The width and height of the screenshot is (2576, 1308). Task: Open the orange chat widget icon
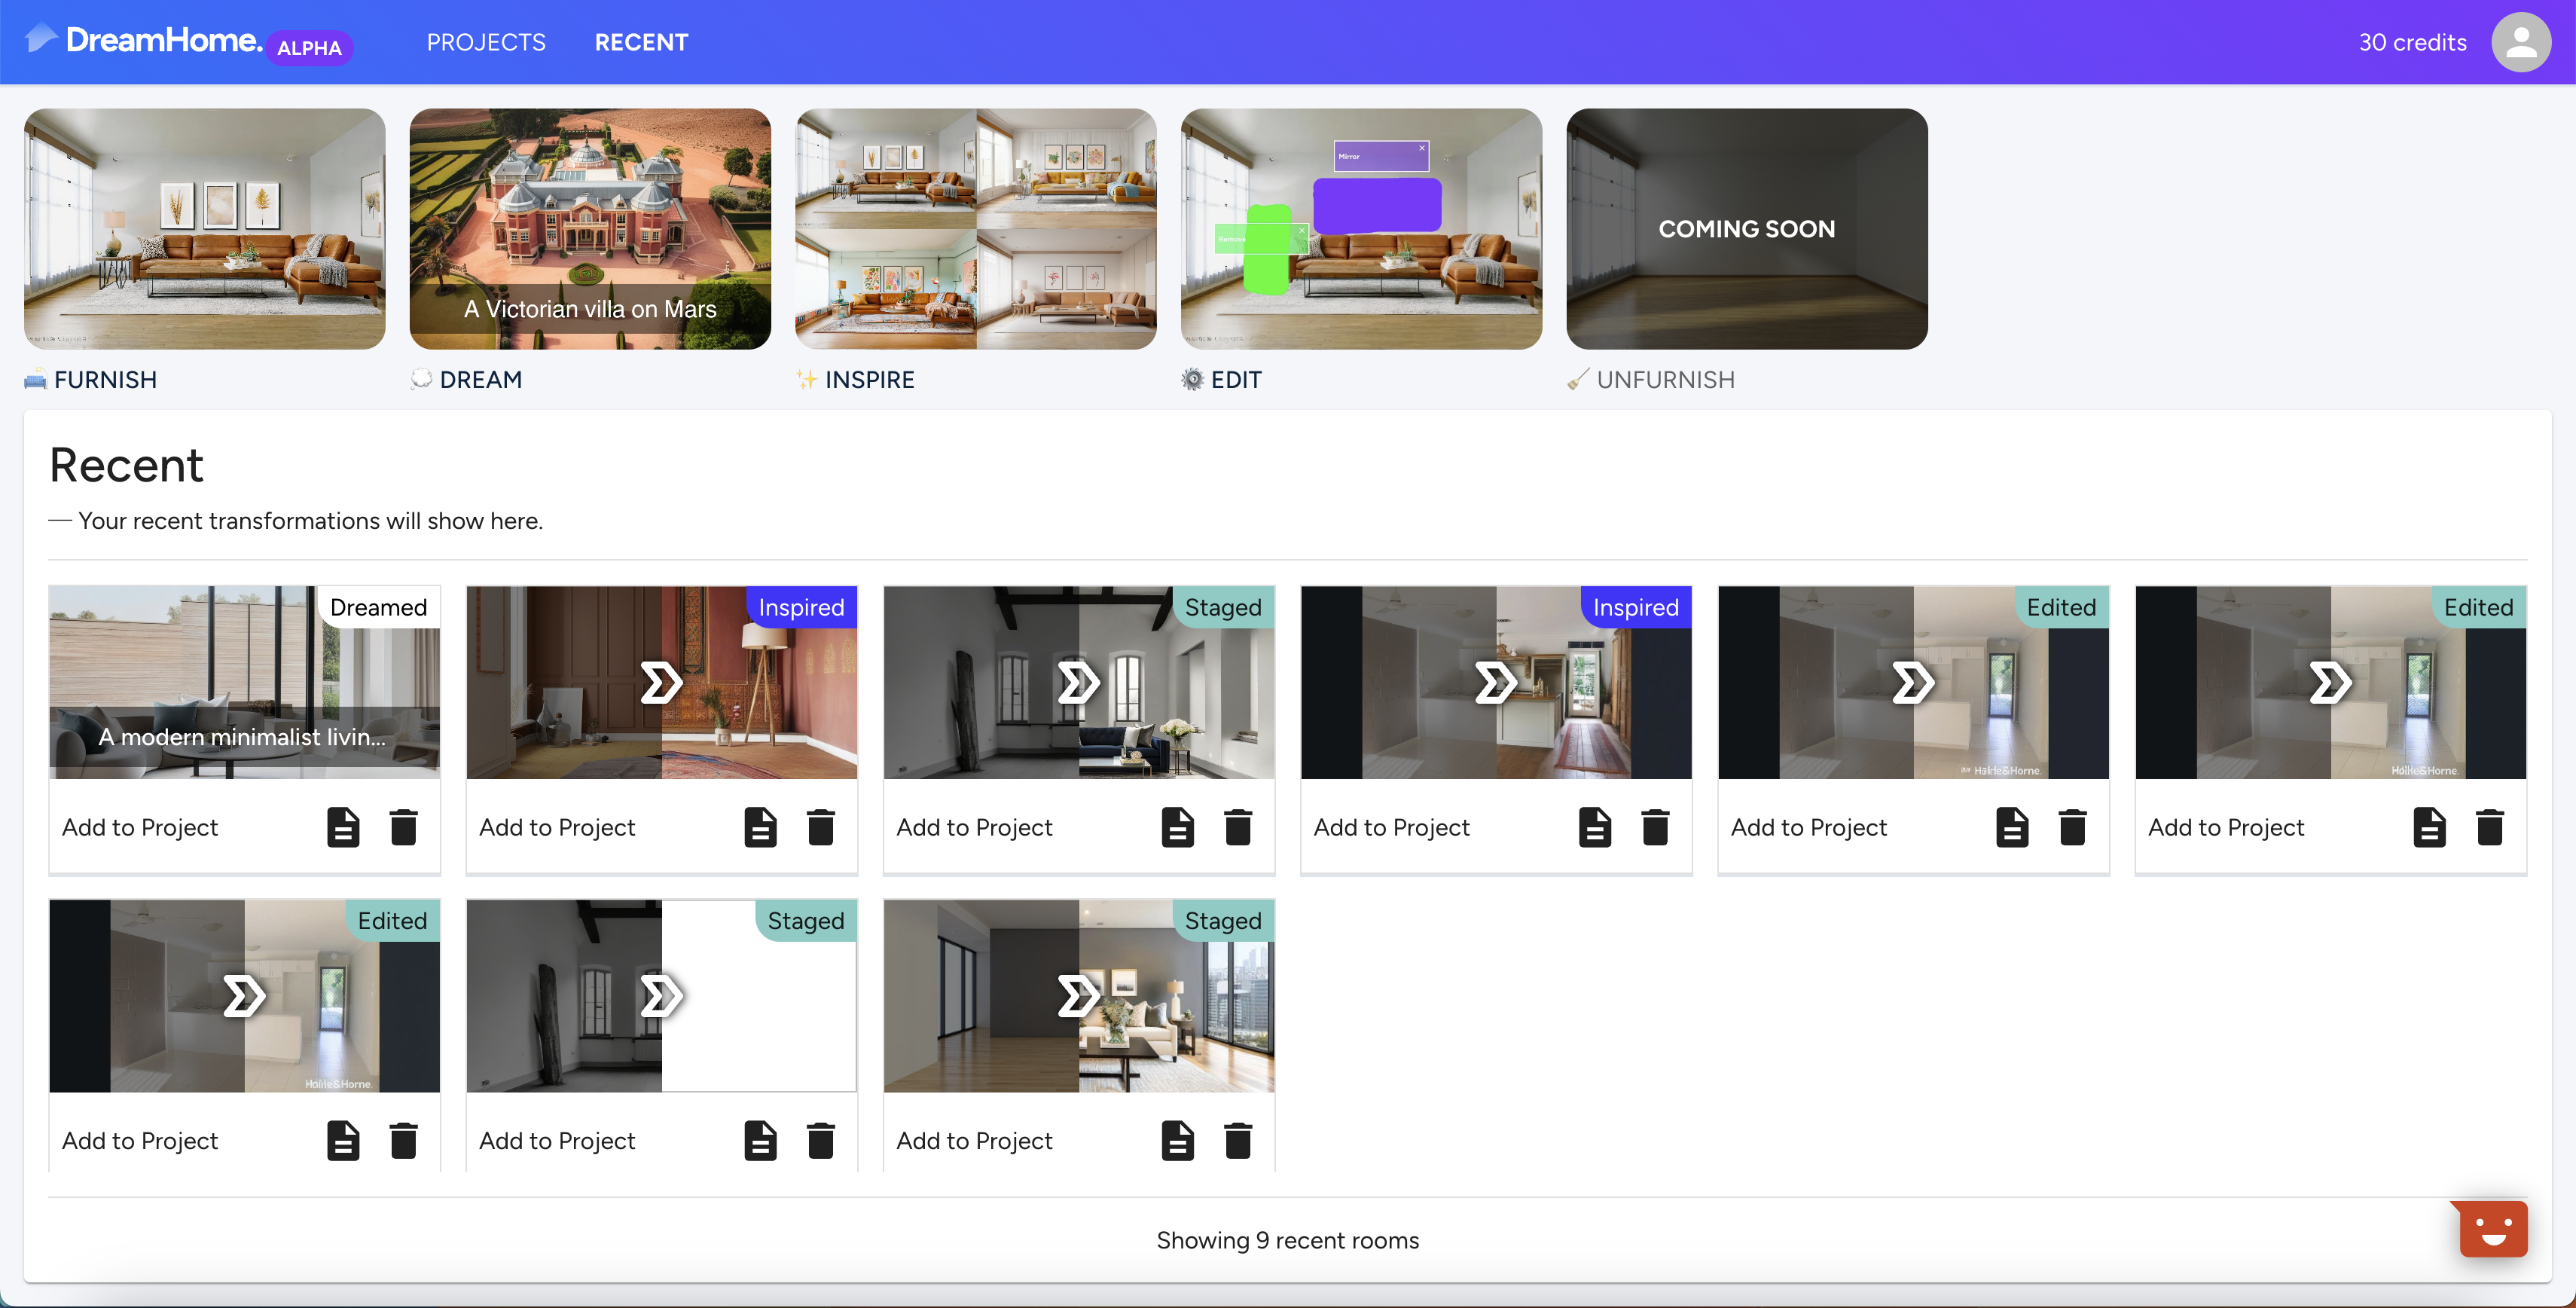click(x=2493, y=1229)
